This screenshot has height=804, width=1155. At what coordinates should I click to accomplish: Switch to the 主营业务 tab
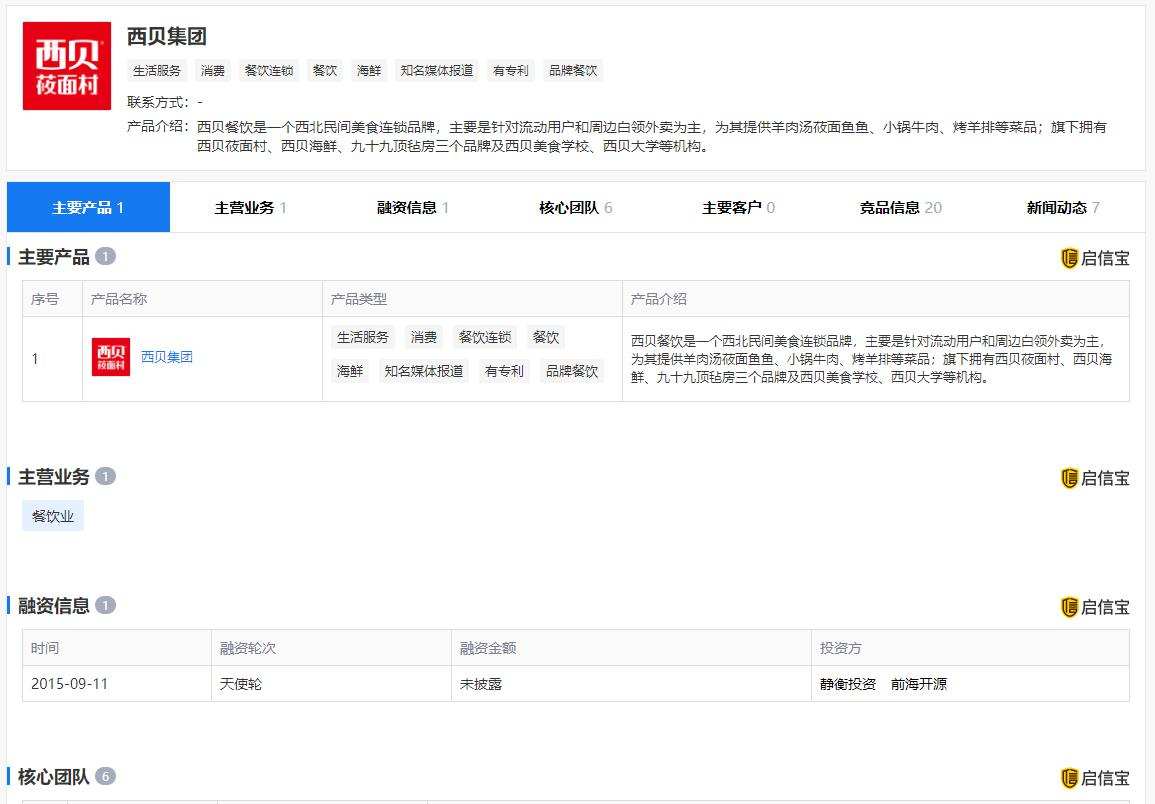(248, 207)
